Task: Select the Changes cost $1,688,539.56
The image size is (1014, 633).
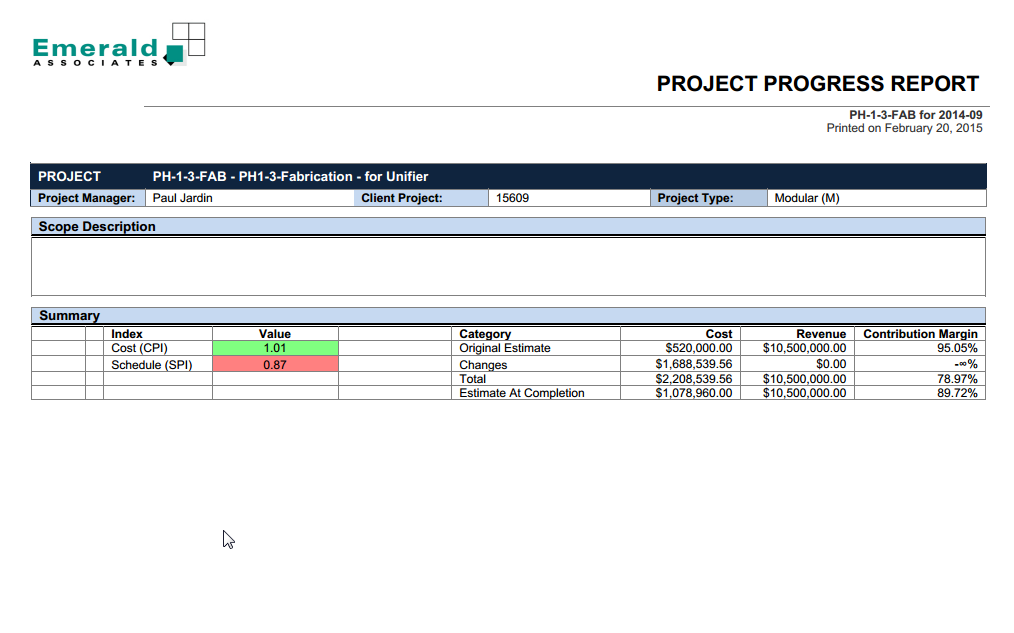Action: point(694,365)
